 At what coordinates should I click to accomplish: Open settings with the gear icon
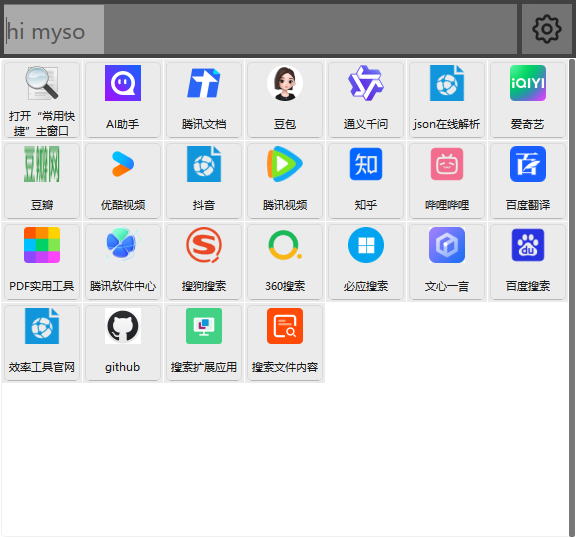tap(547, 29)
